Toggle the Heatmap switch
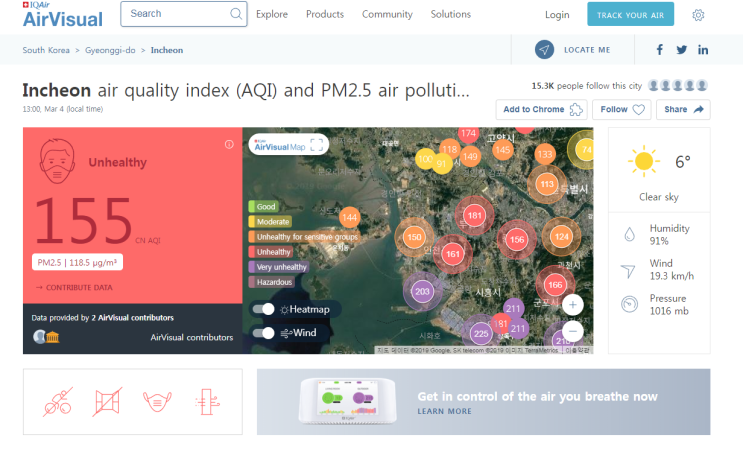This screenshot has height=458, width=743. pyautogui.click(x=264, y=309)
